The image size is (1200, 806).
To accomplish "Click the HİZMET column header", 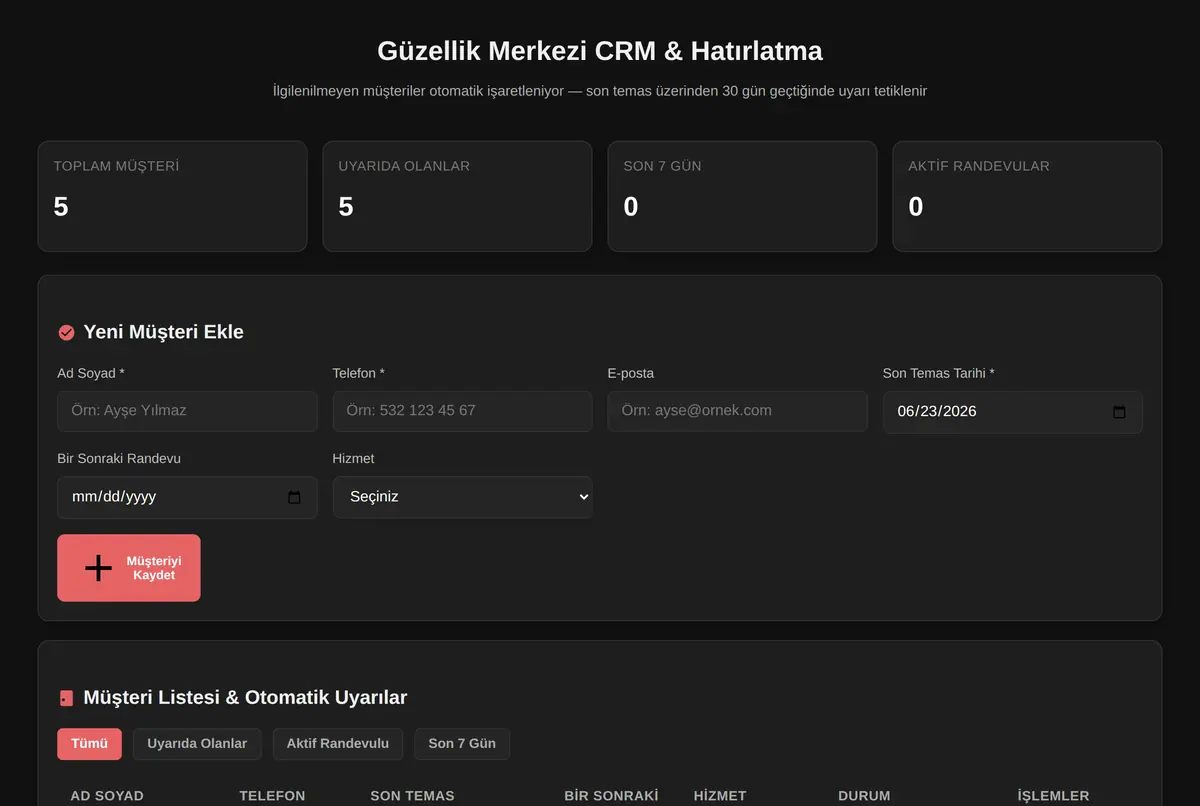I will click(720, 796).
